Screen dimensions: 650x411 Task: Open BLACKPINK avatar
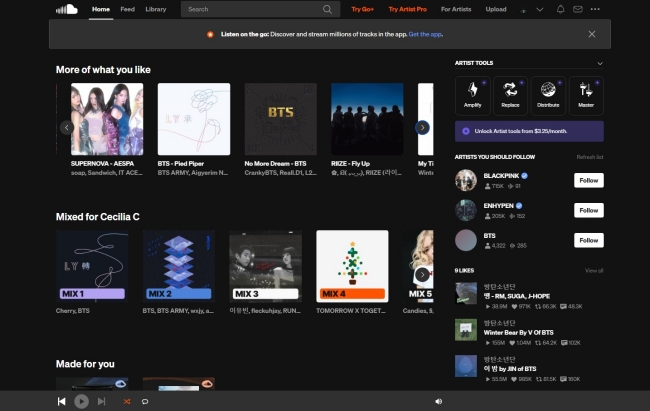point(466,180)
